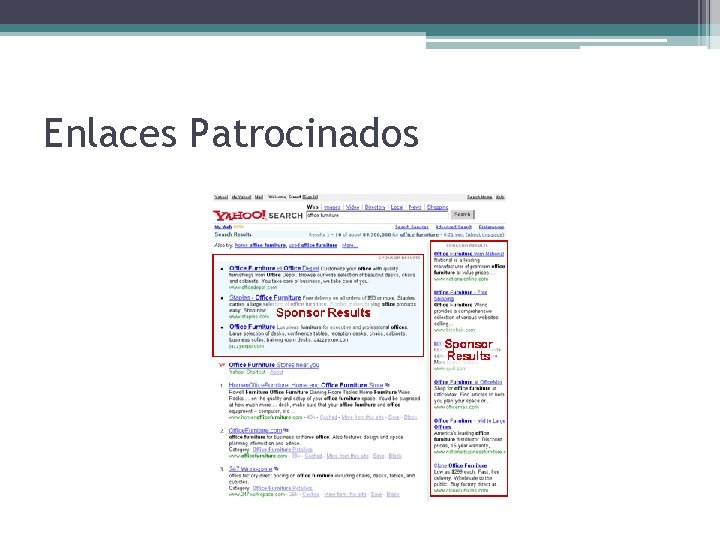Open sidebar 'Close Office Furniture' ad
Image resolution: width=720 pixels, height=540 pixels.
tap(461, 466)
